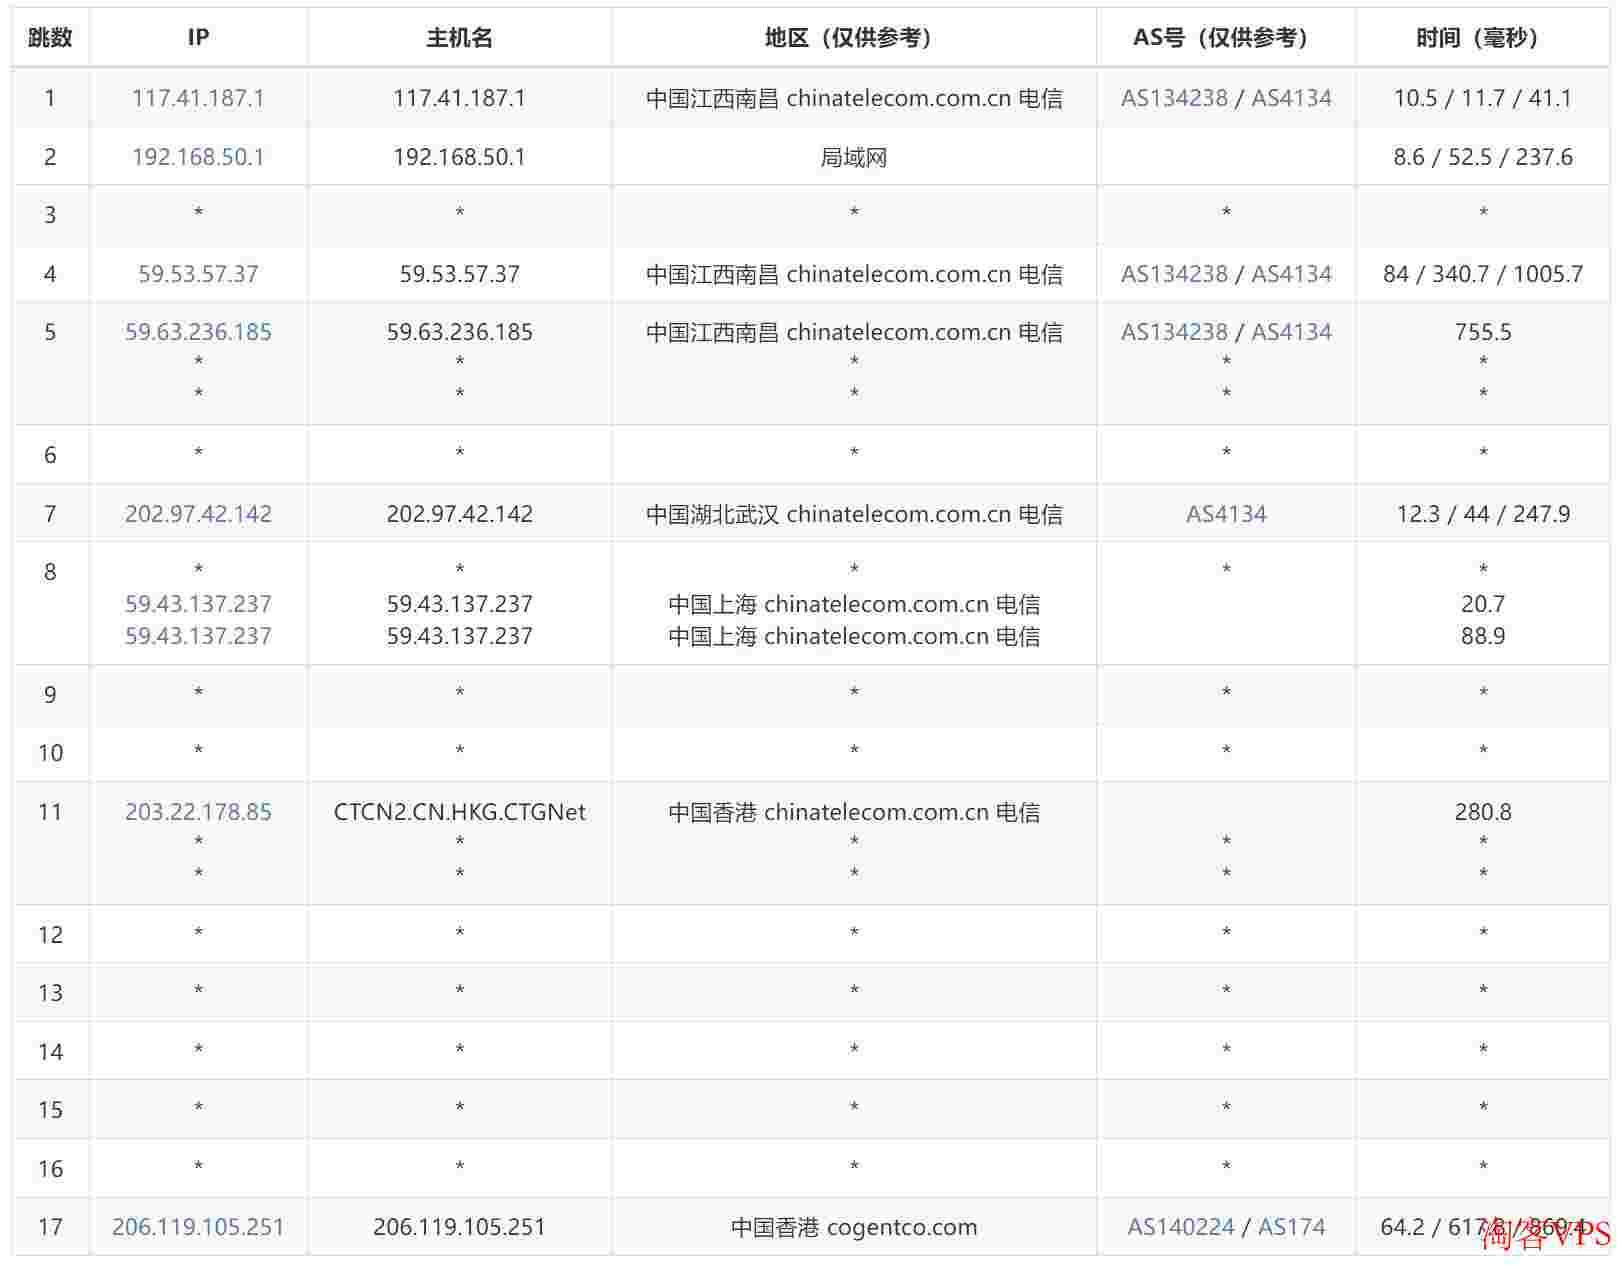Viewport: 1622px width, 1266px height.
Task: Click the IP column header
Action: coord(198,38)
